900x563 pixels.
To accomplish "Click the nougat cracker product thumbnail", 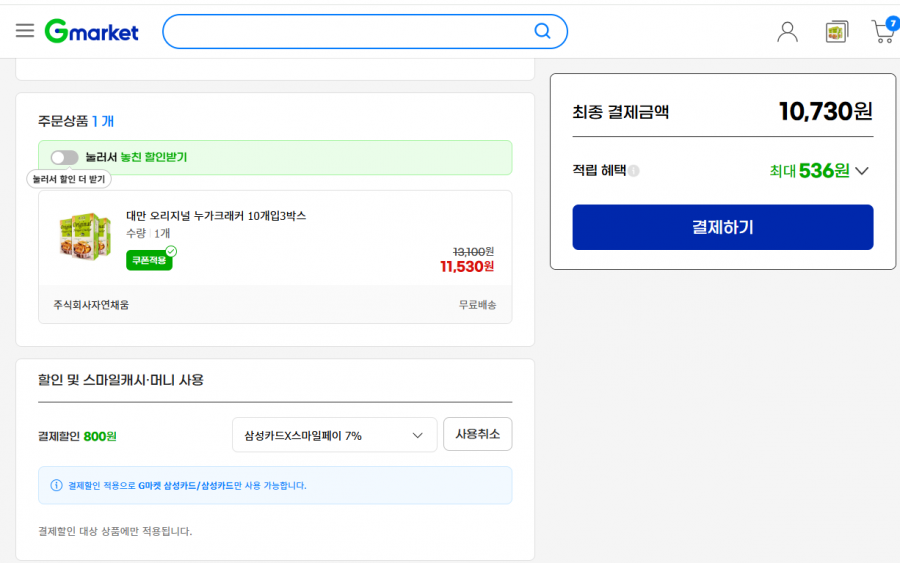I will (85, 236).
